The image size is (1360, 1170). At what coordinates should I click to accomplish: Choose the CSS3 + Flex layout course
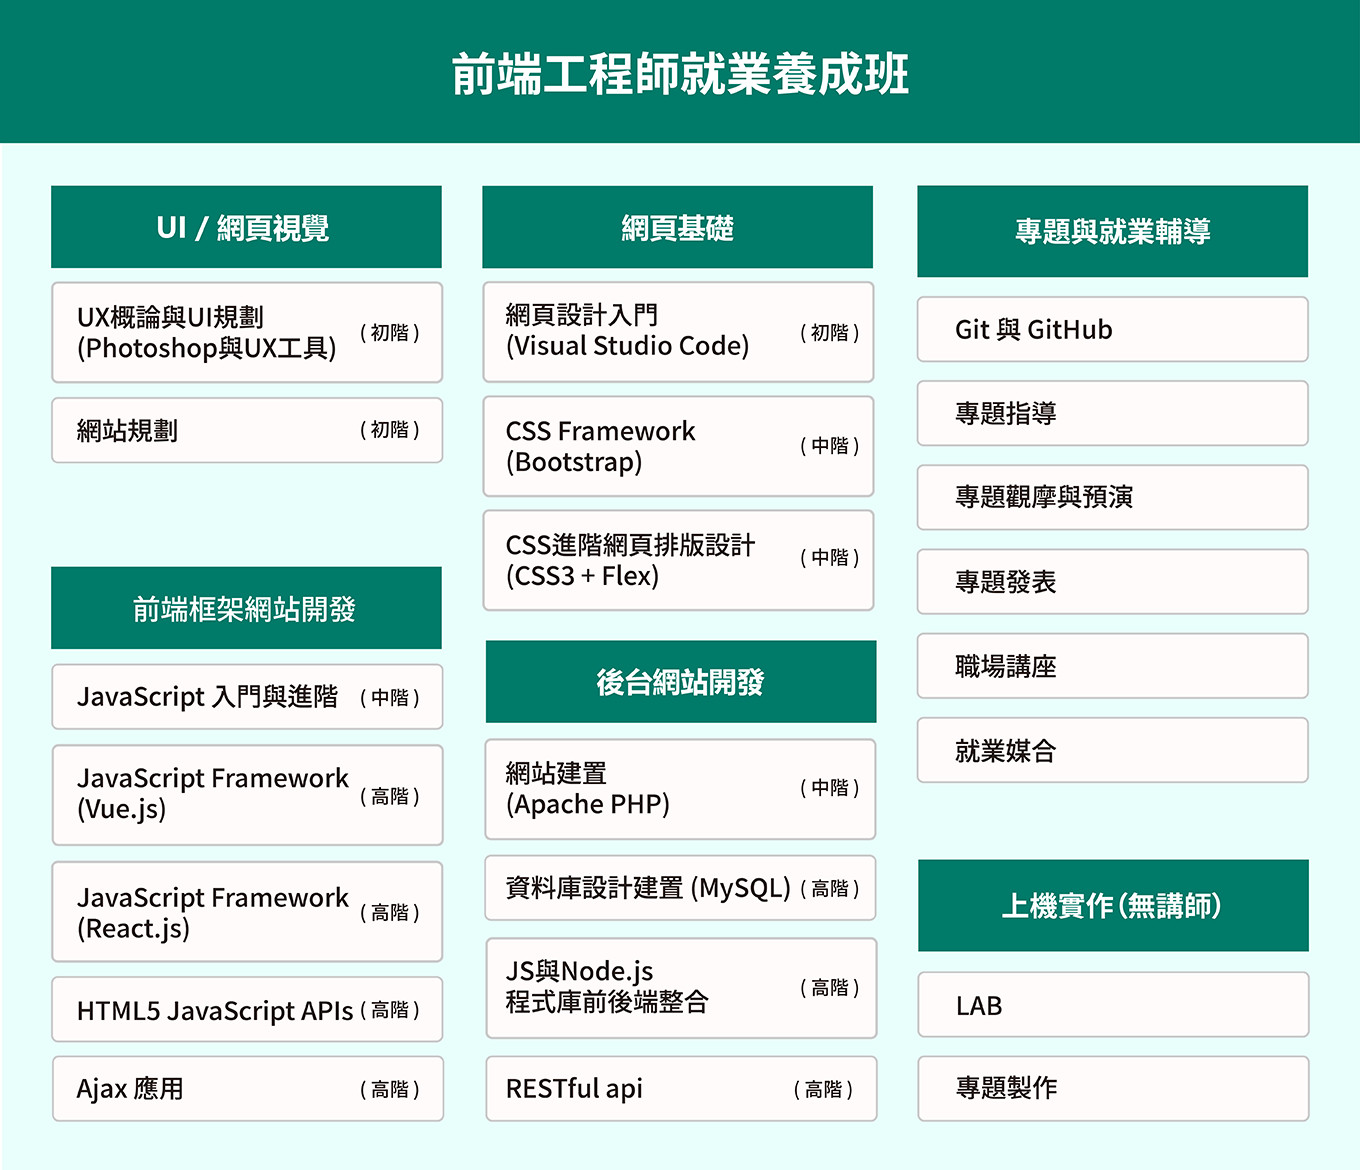(x=677, y=560)
